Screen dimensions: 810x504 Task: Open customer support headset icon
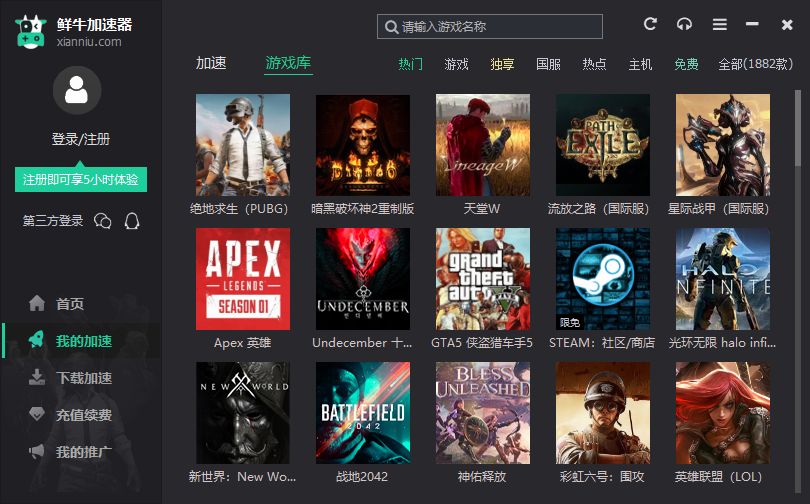(x=684, y=24)
